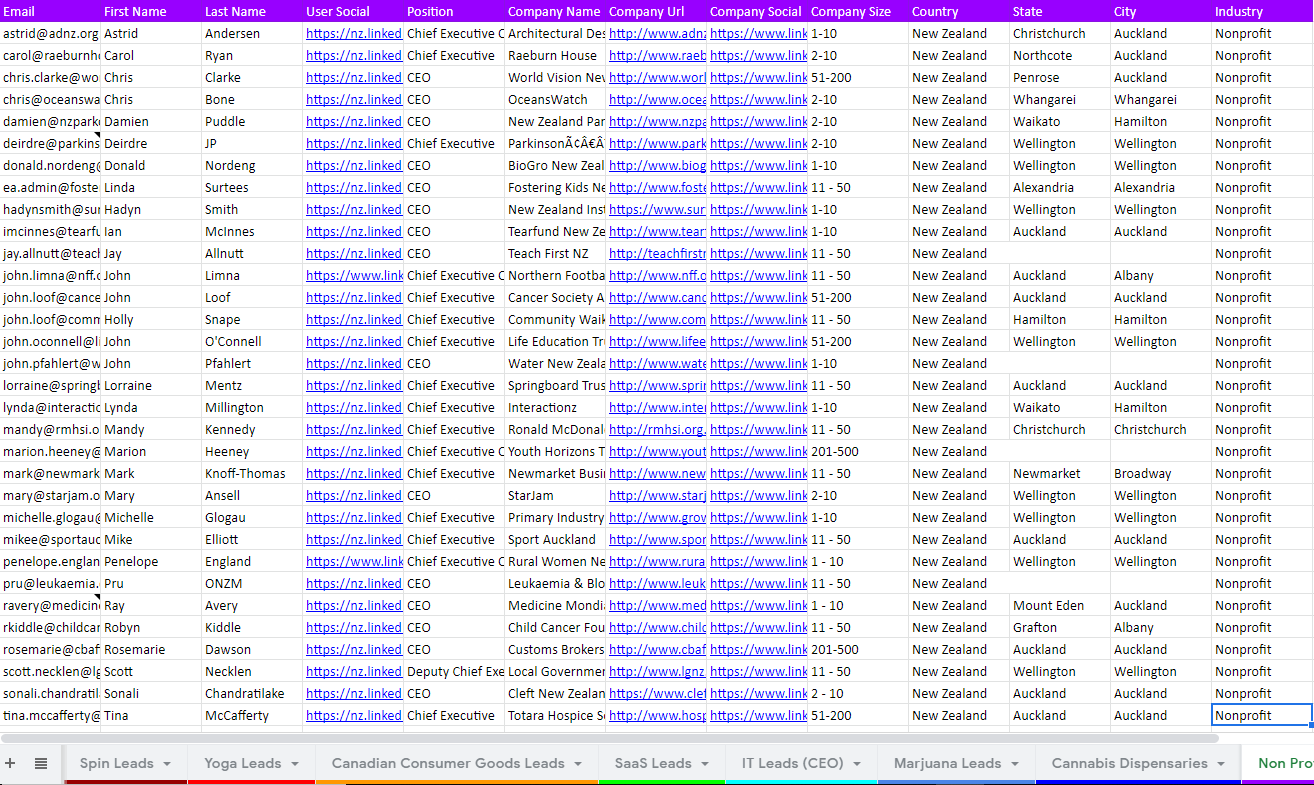Select the first name cell 'Rosemarie'
This screenshot has height=785, width=1314.
coord(151,649)
